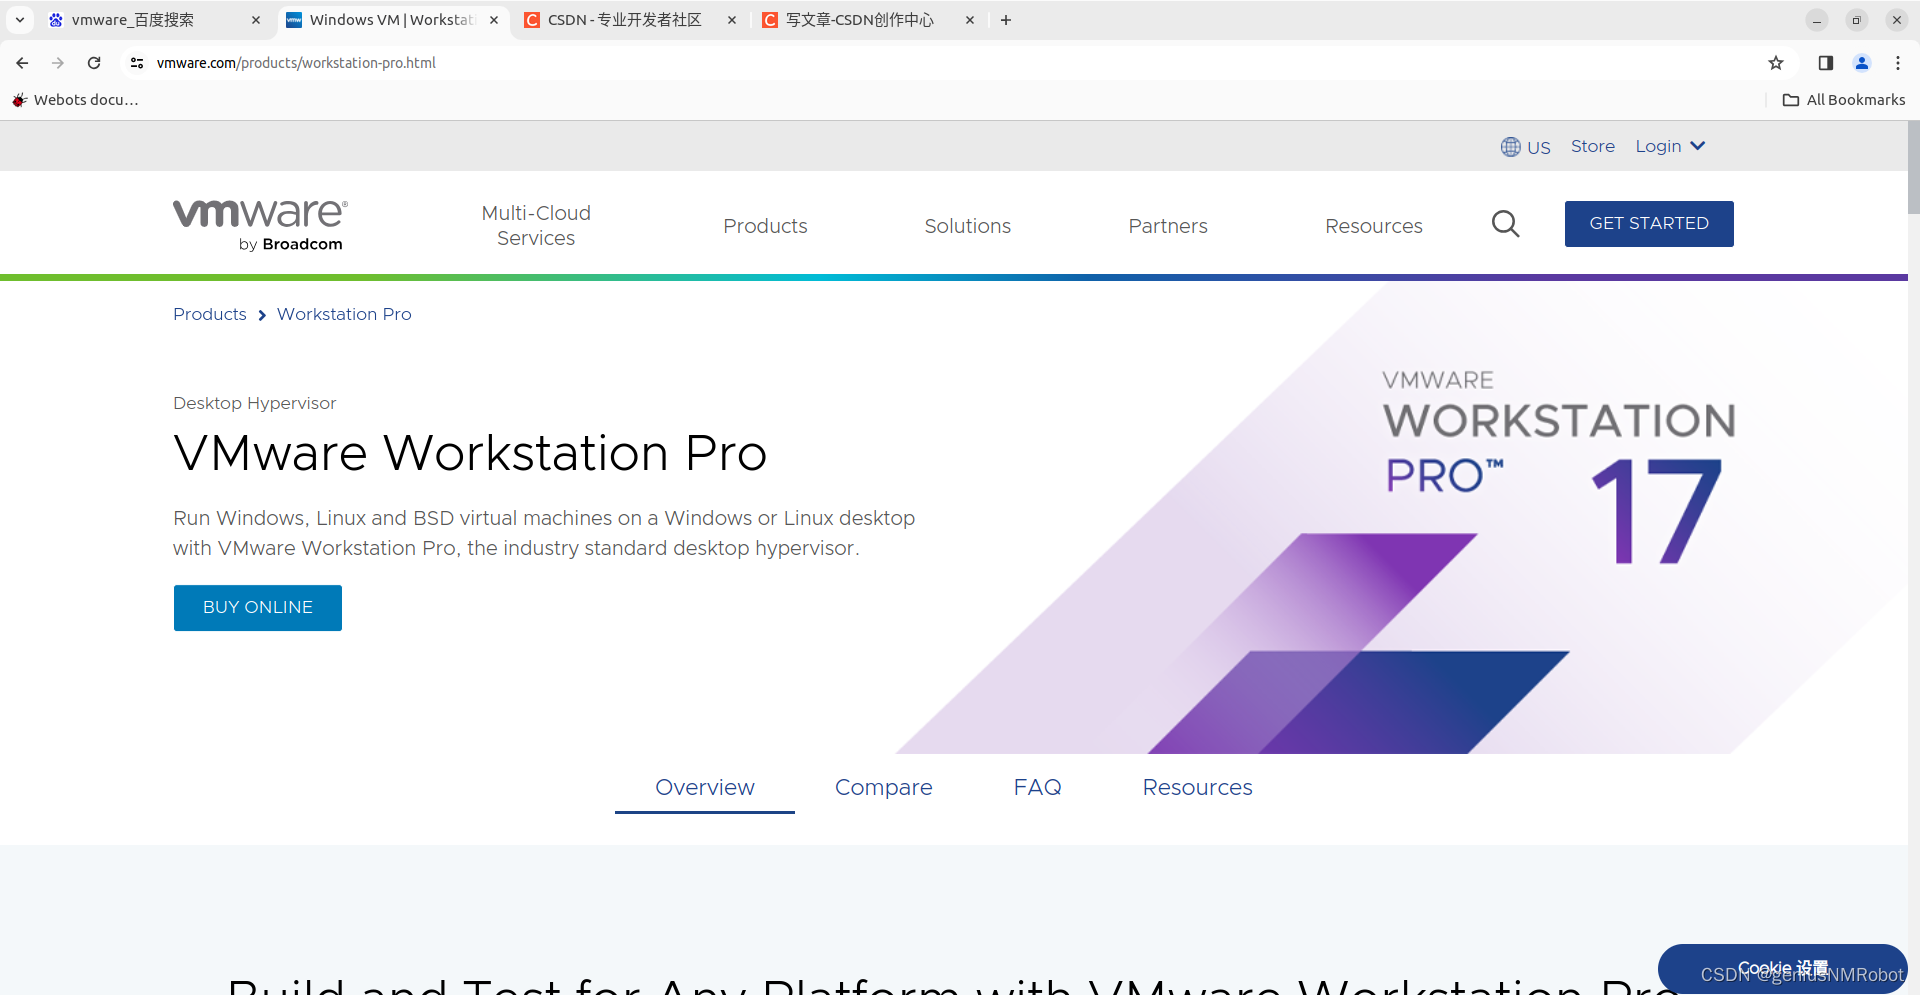Open the search icon in VMware navbar
1920x995 pixels.
click(x=1505, y=224)
